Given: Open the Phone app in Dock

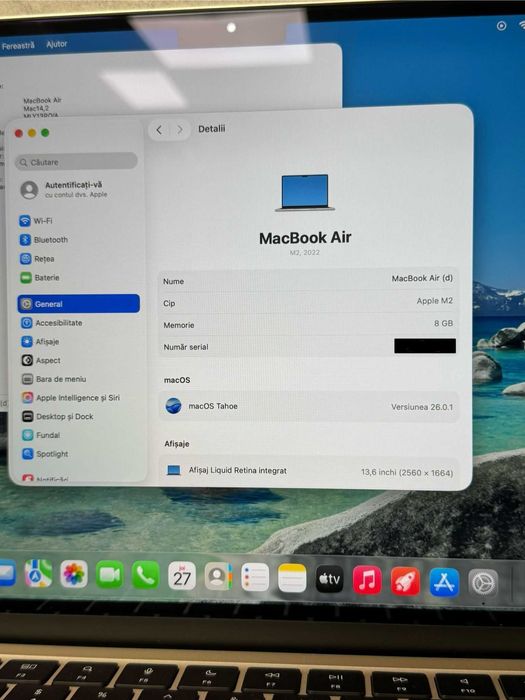Looking at the screenshot, I should (x=146, y=575).
